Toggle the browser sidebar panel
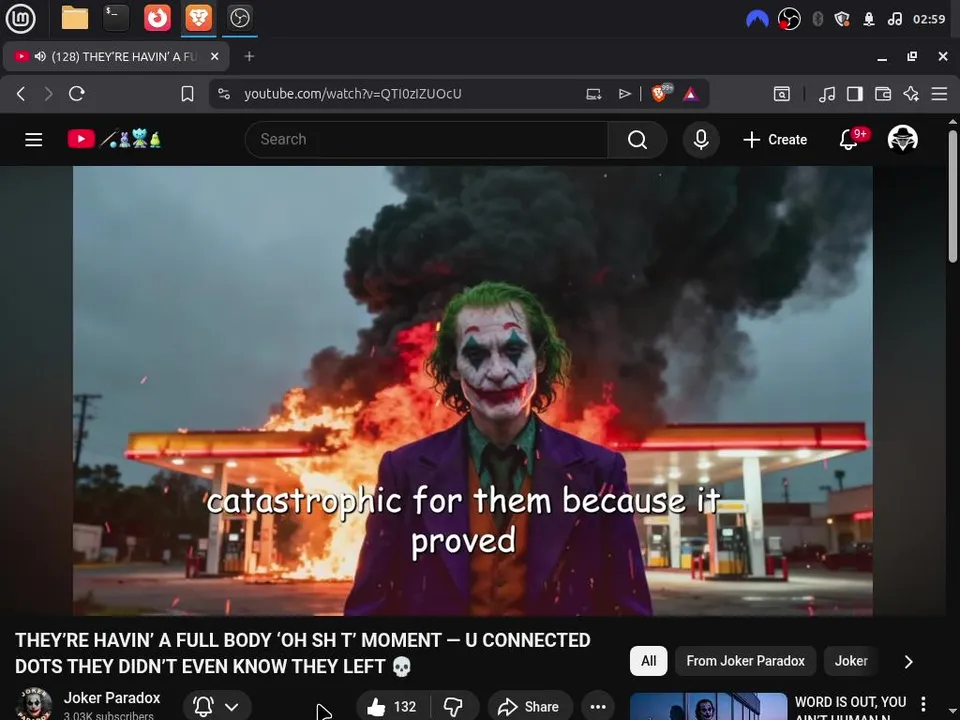Screen dimensions: 960x720 pyautogui.click(x=855, y=94)
